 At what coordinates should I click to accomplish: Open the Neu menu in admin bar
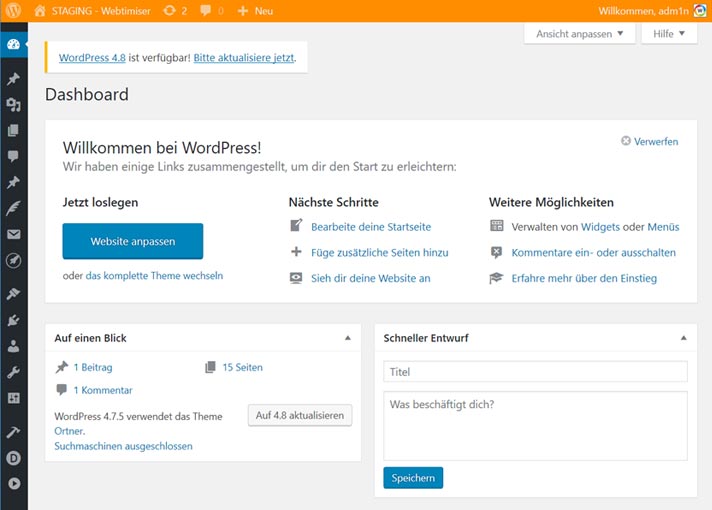point(255,10)
